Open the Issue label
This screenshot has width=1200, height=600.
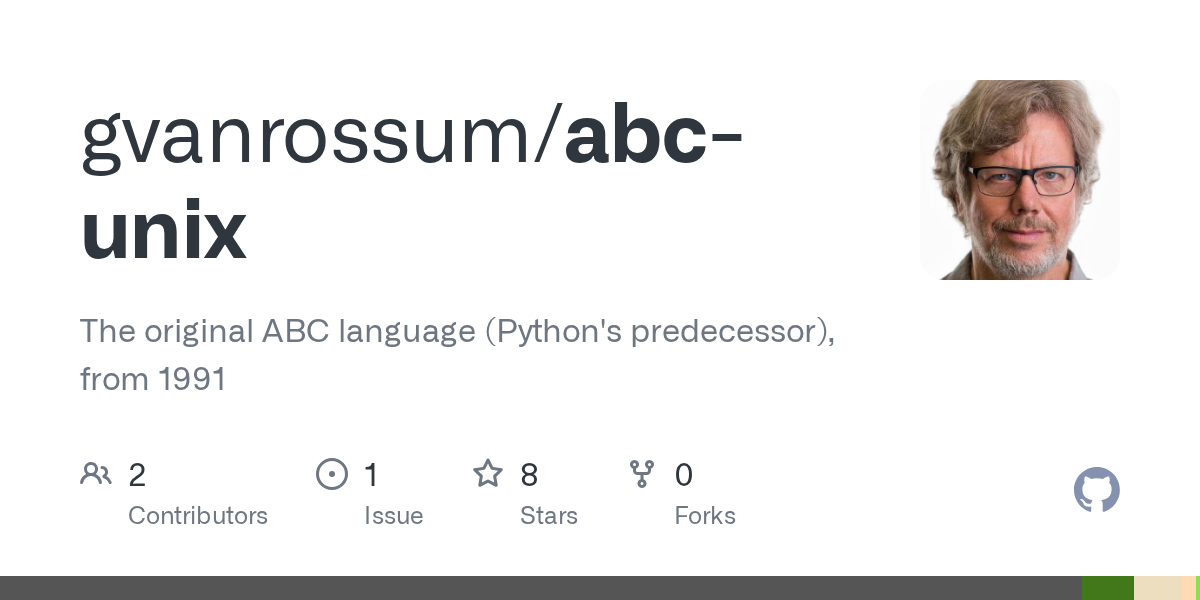point(393,516)
